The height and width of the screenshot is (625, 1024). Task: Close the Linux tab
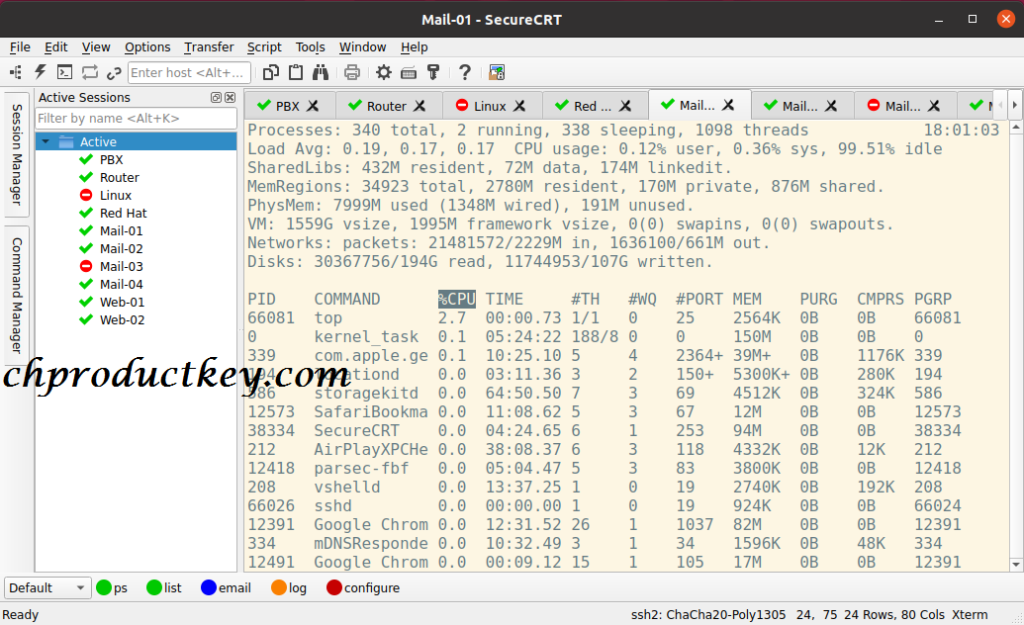tap(520, 106)
